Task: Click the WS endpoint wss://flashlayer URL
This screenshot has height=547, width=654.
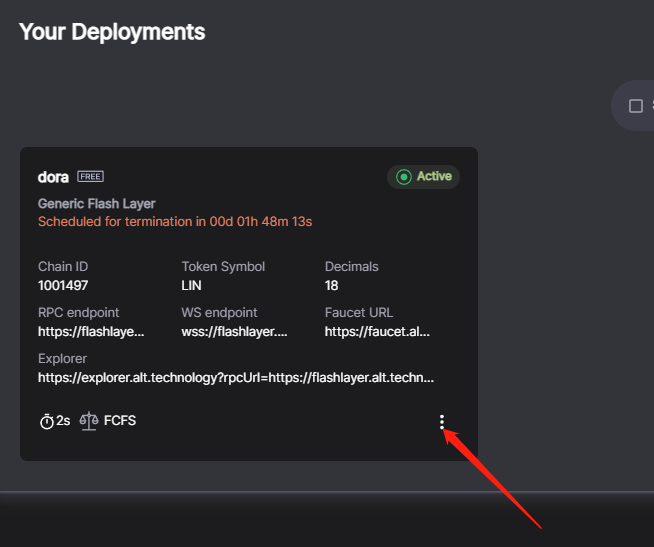Action: click(x=234, y=331)
